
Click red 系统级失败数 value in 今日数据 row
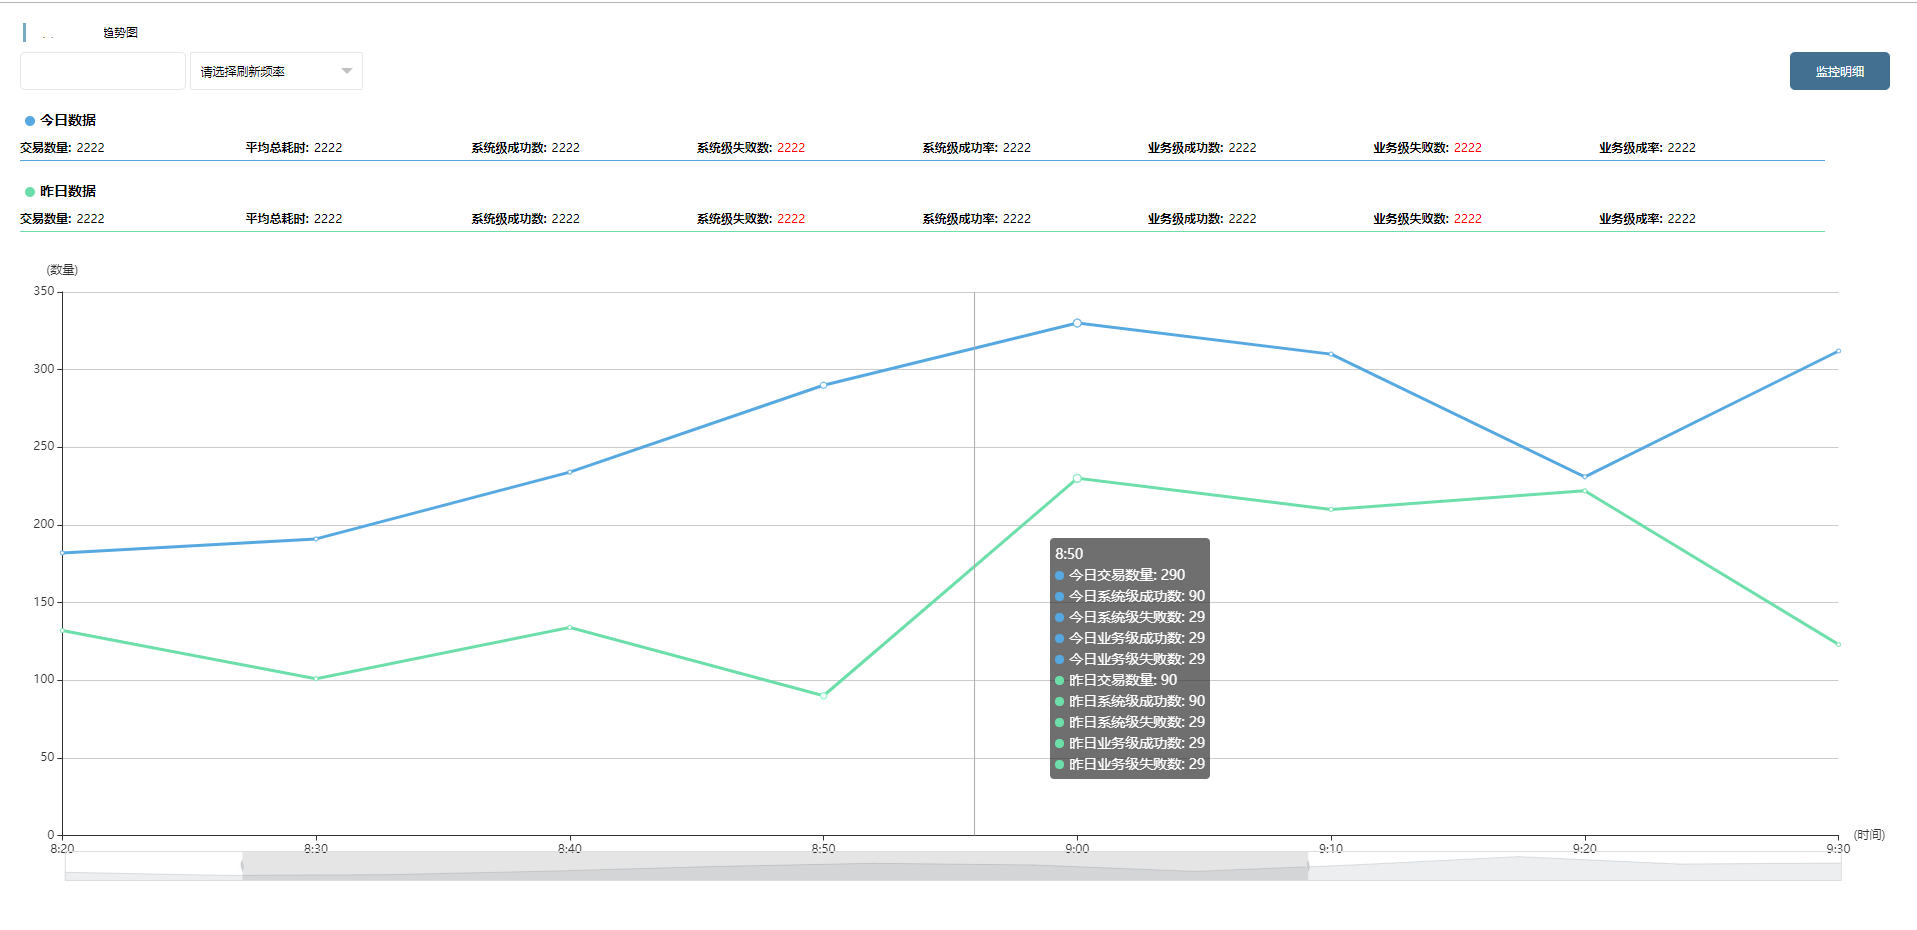click(791, 148)
